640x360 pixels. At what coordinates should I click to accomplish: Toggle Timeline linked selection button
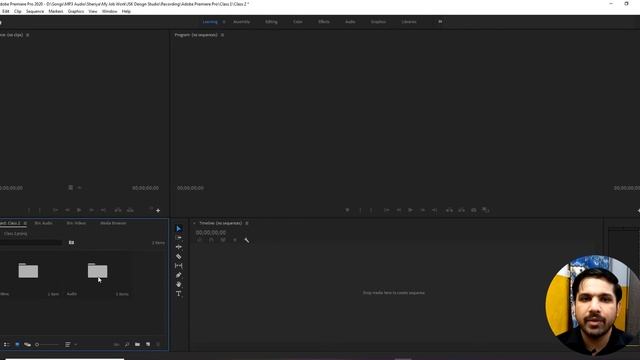(223, 240)
